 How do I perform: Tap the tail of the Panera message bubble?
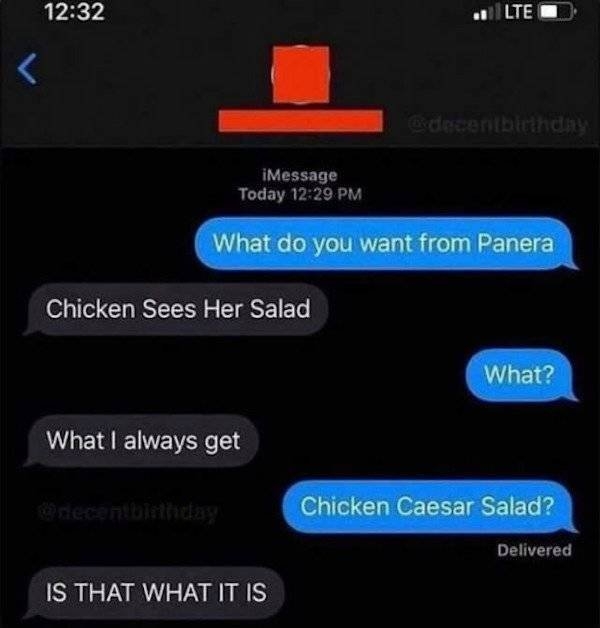(572, 264)
